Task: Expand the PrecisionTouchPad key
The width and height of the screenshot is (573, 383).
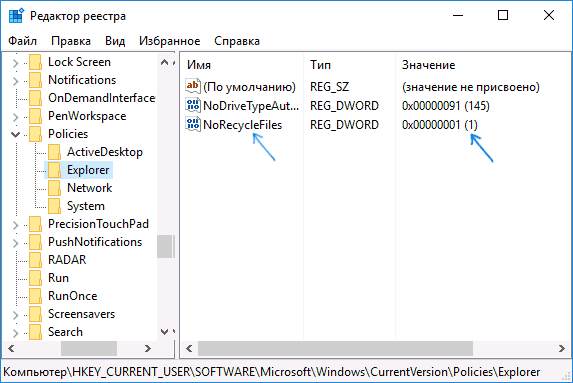Action: (x=15, y=225)
